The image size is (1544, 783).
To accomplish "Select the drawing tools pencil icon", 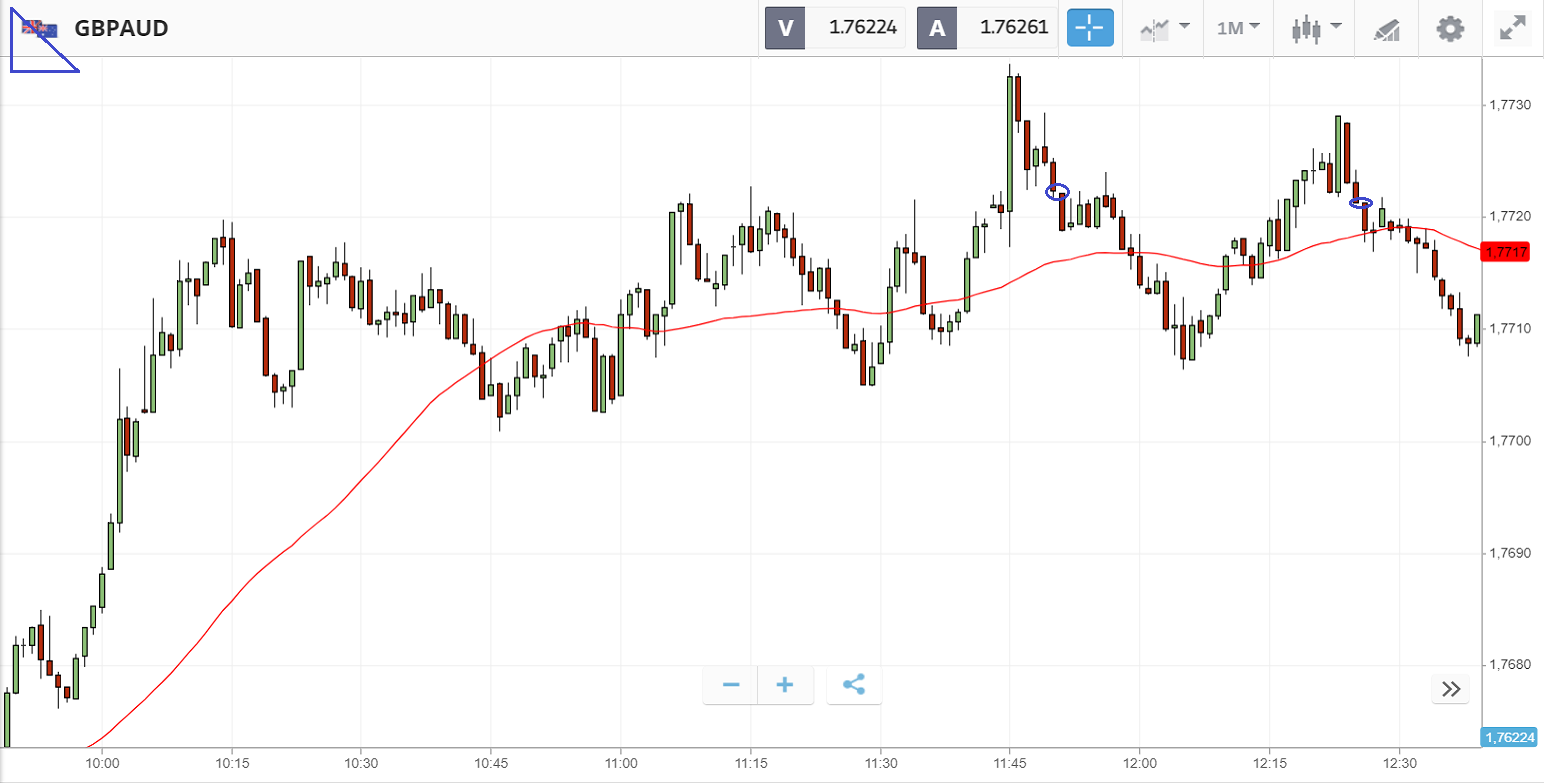I will (x=1386, y=28).
